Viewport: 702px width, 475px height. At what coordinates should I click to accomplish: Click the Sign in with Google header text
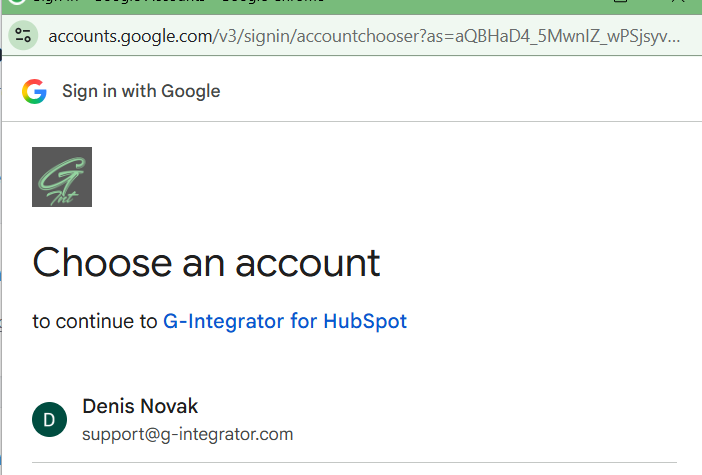(x=141, y=91)
